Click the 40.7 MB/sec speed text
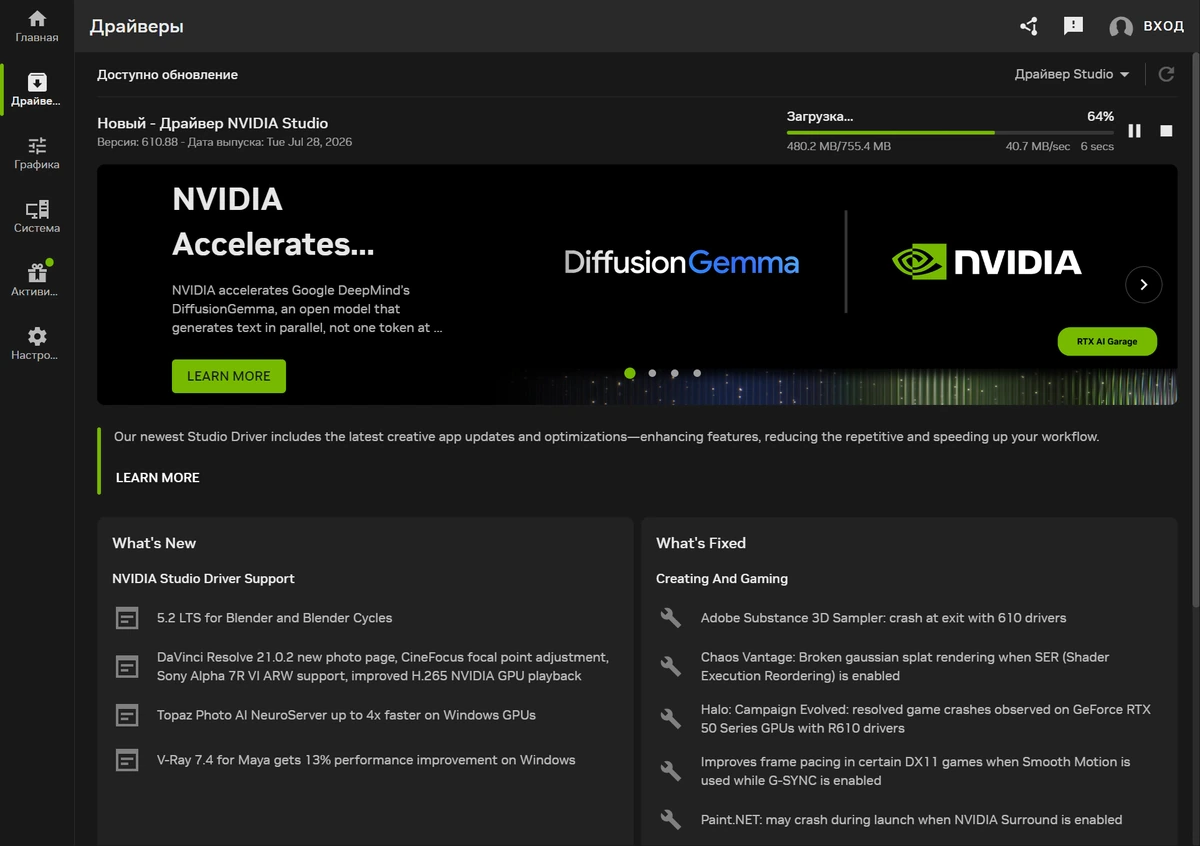The image size is (1200, 846). 1038,146
